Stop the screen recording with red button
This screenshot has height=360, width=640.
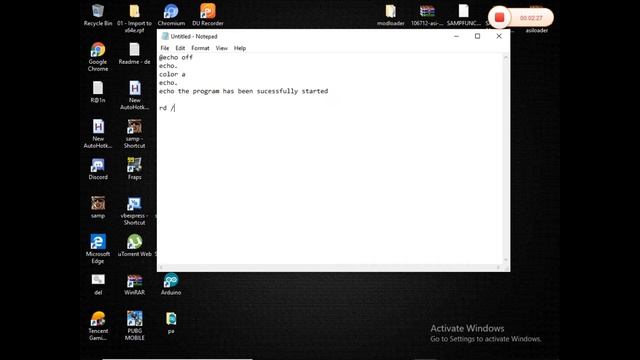[499, 18]
